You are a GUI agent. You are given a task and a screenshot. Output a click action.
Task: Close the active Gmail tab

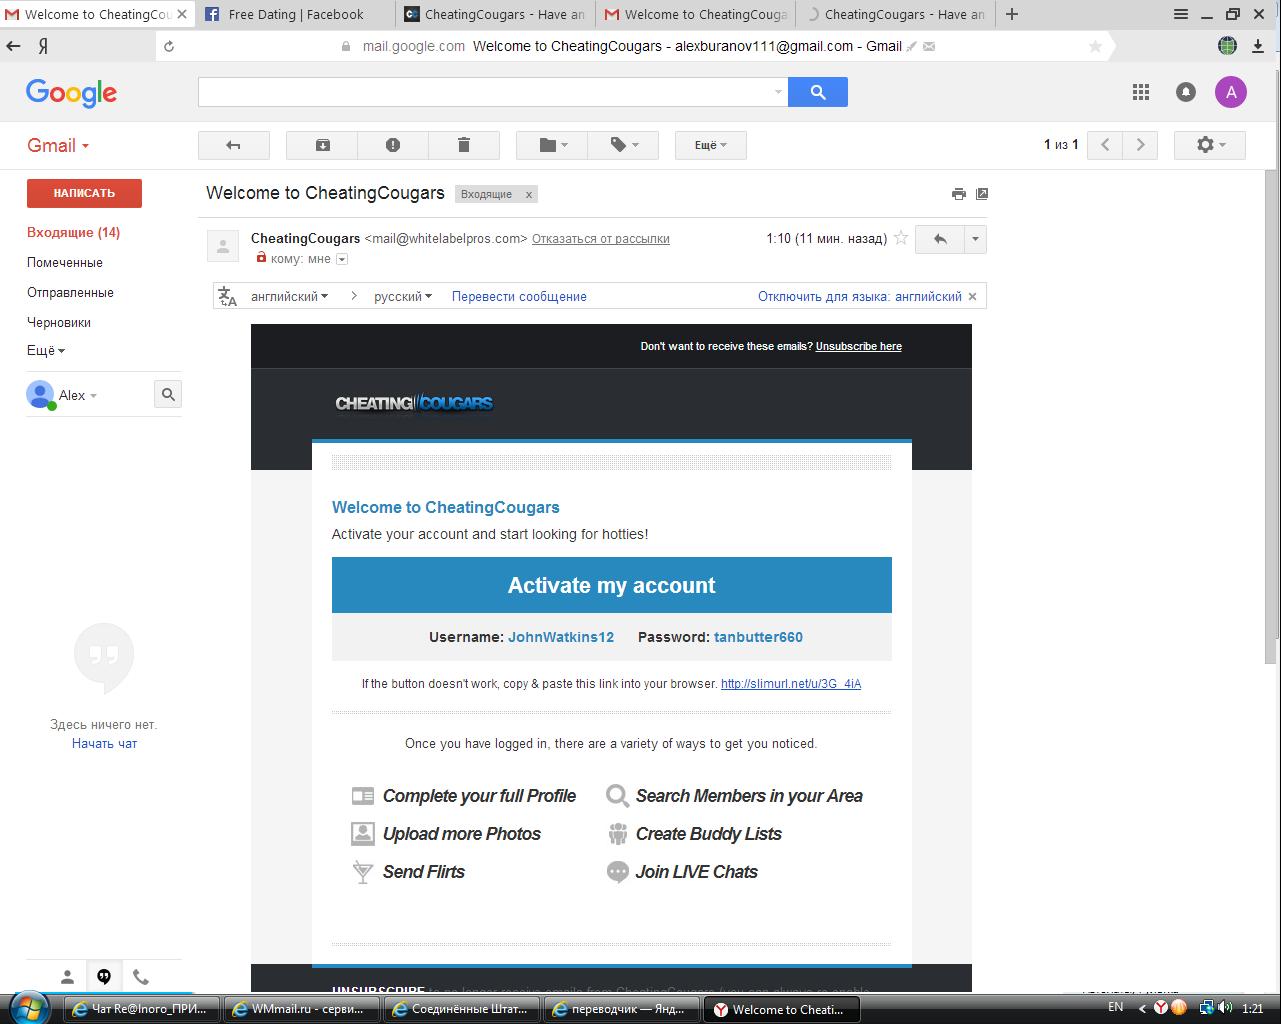coord(182,14)
